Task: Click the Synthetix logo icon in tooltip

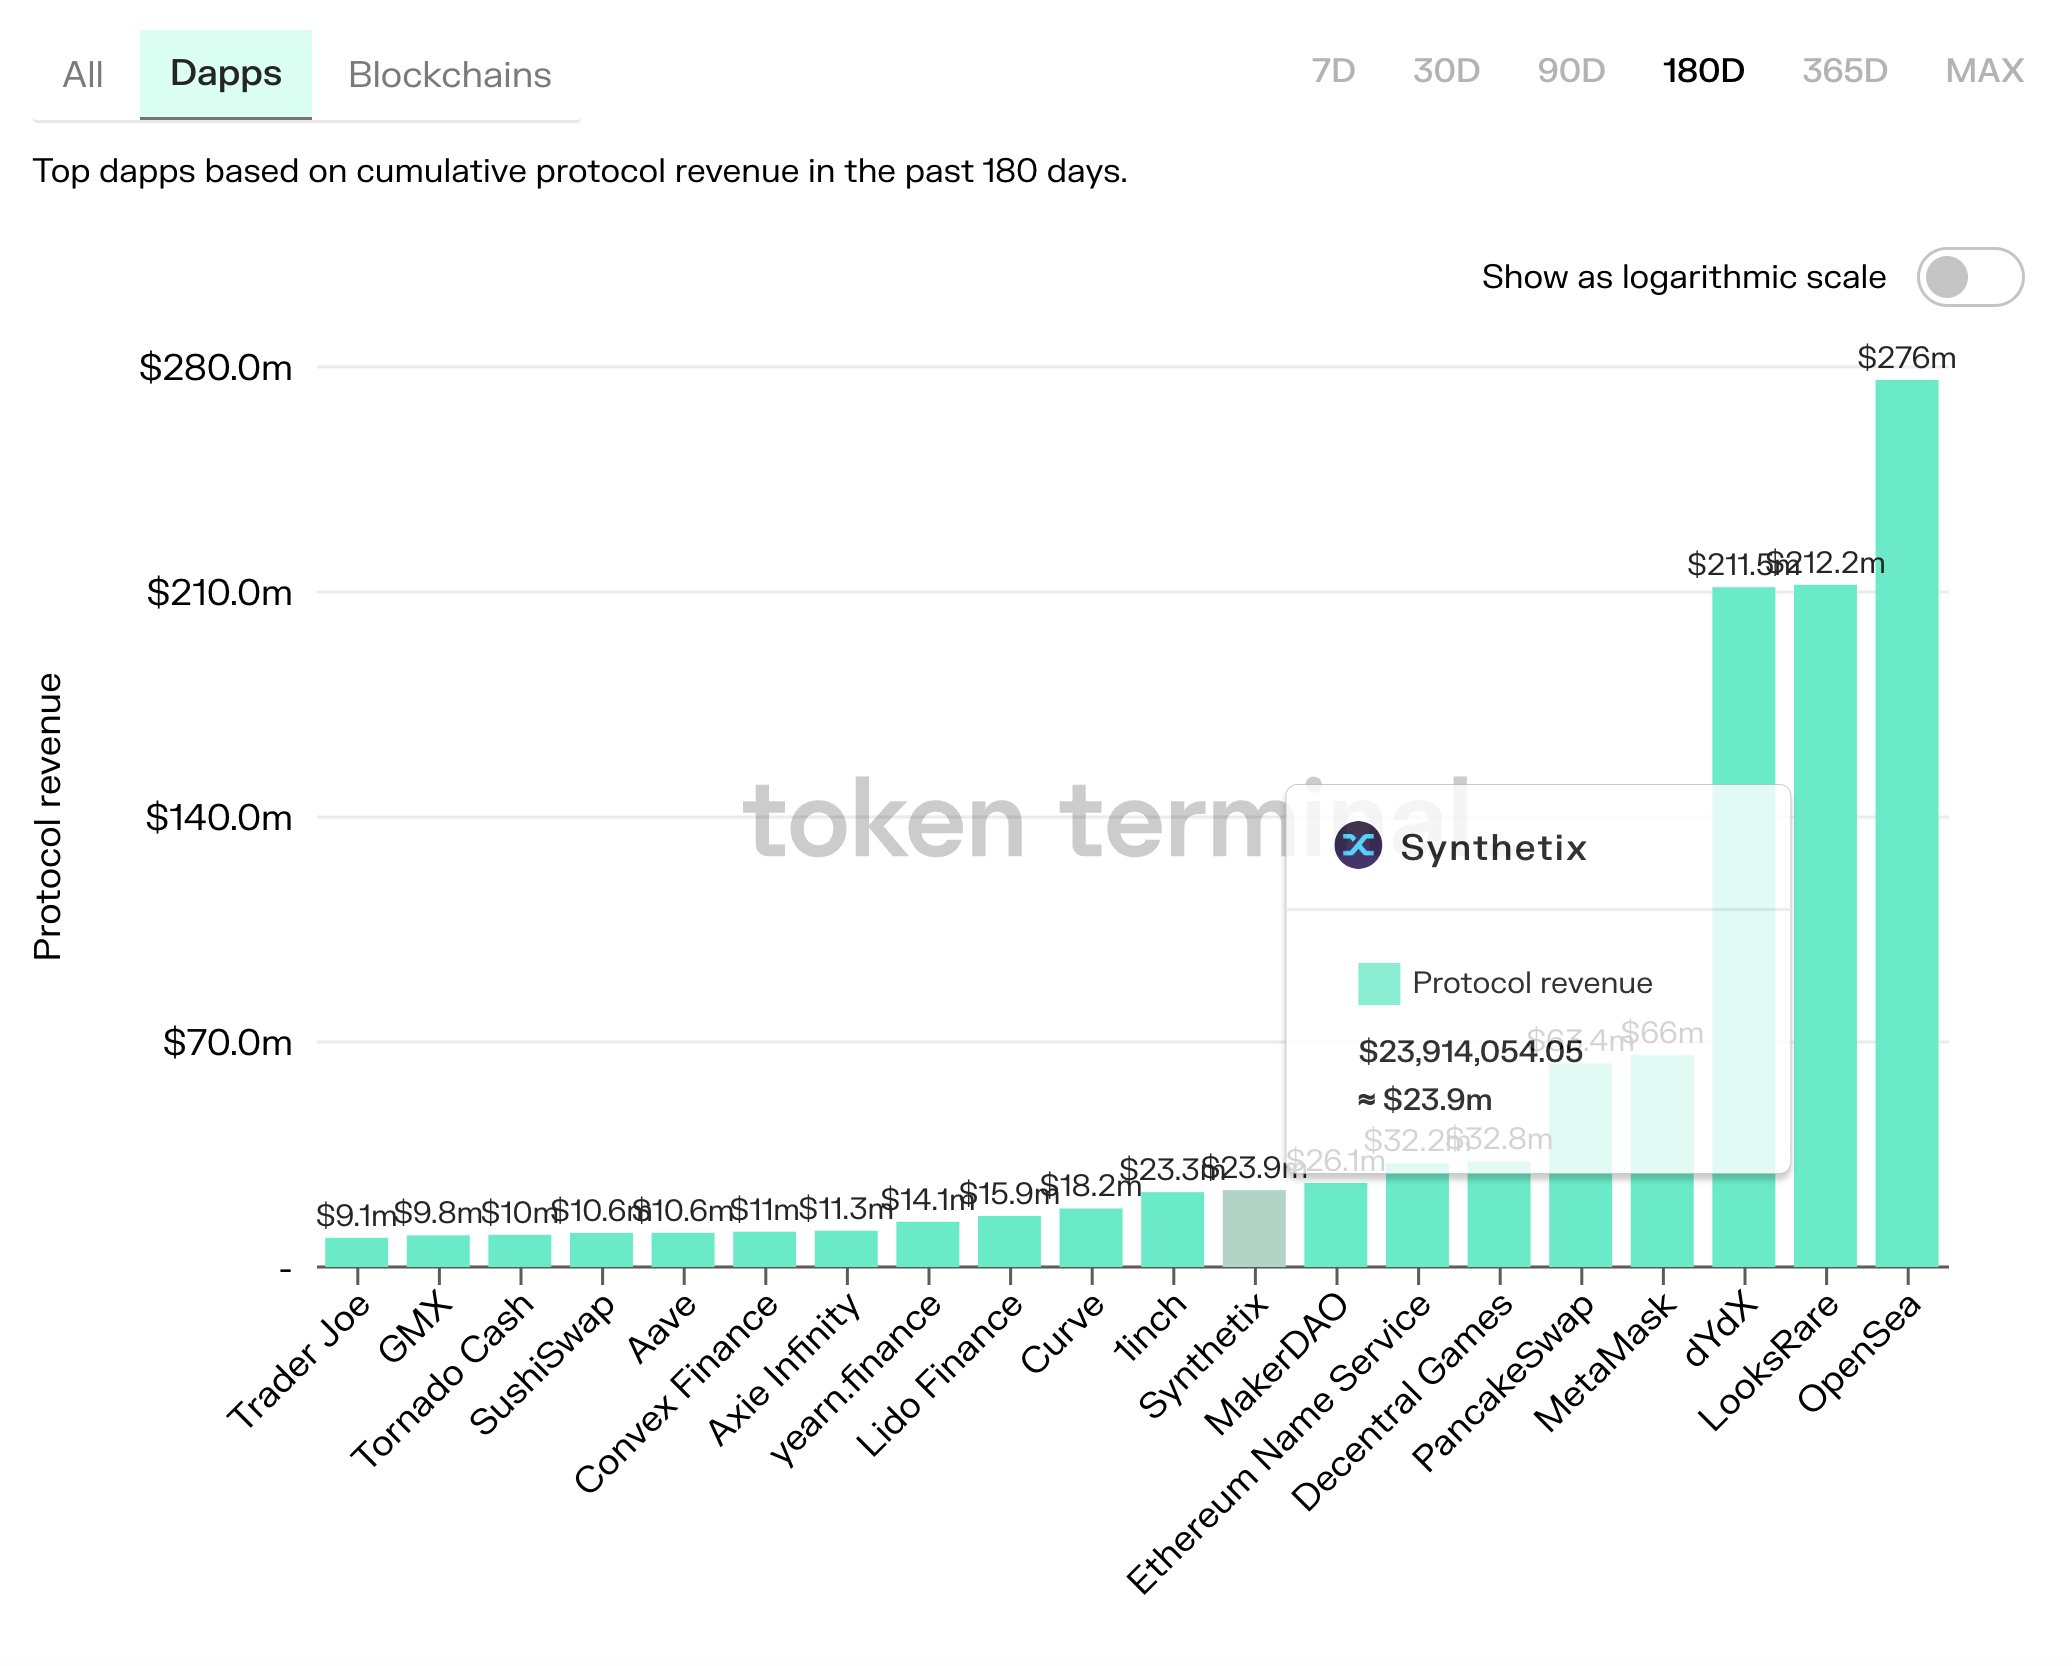Action: point(1358,846)
